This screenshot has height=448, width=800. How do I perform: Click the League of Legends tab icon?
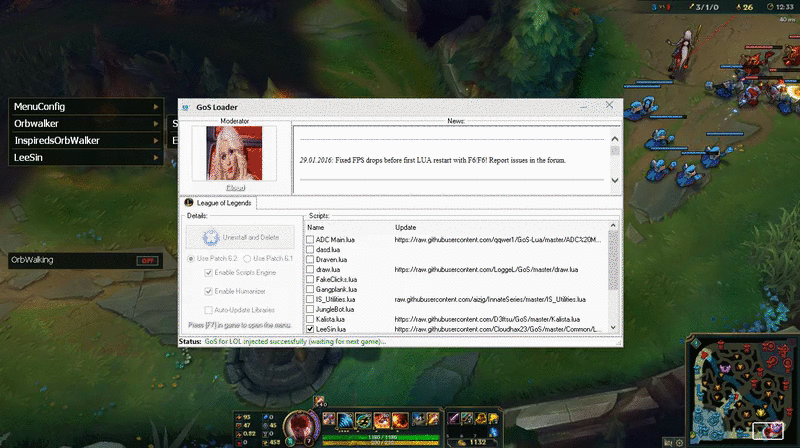[x=189, y=203]
